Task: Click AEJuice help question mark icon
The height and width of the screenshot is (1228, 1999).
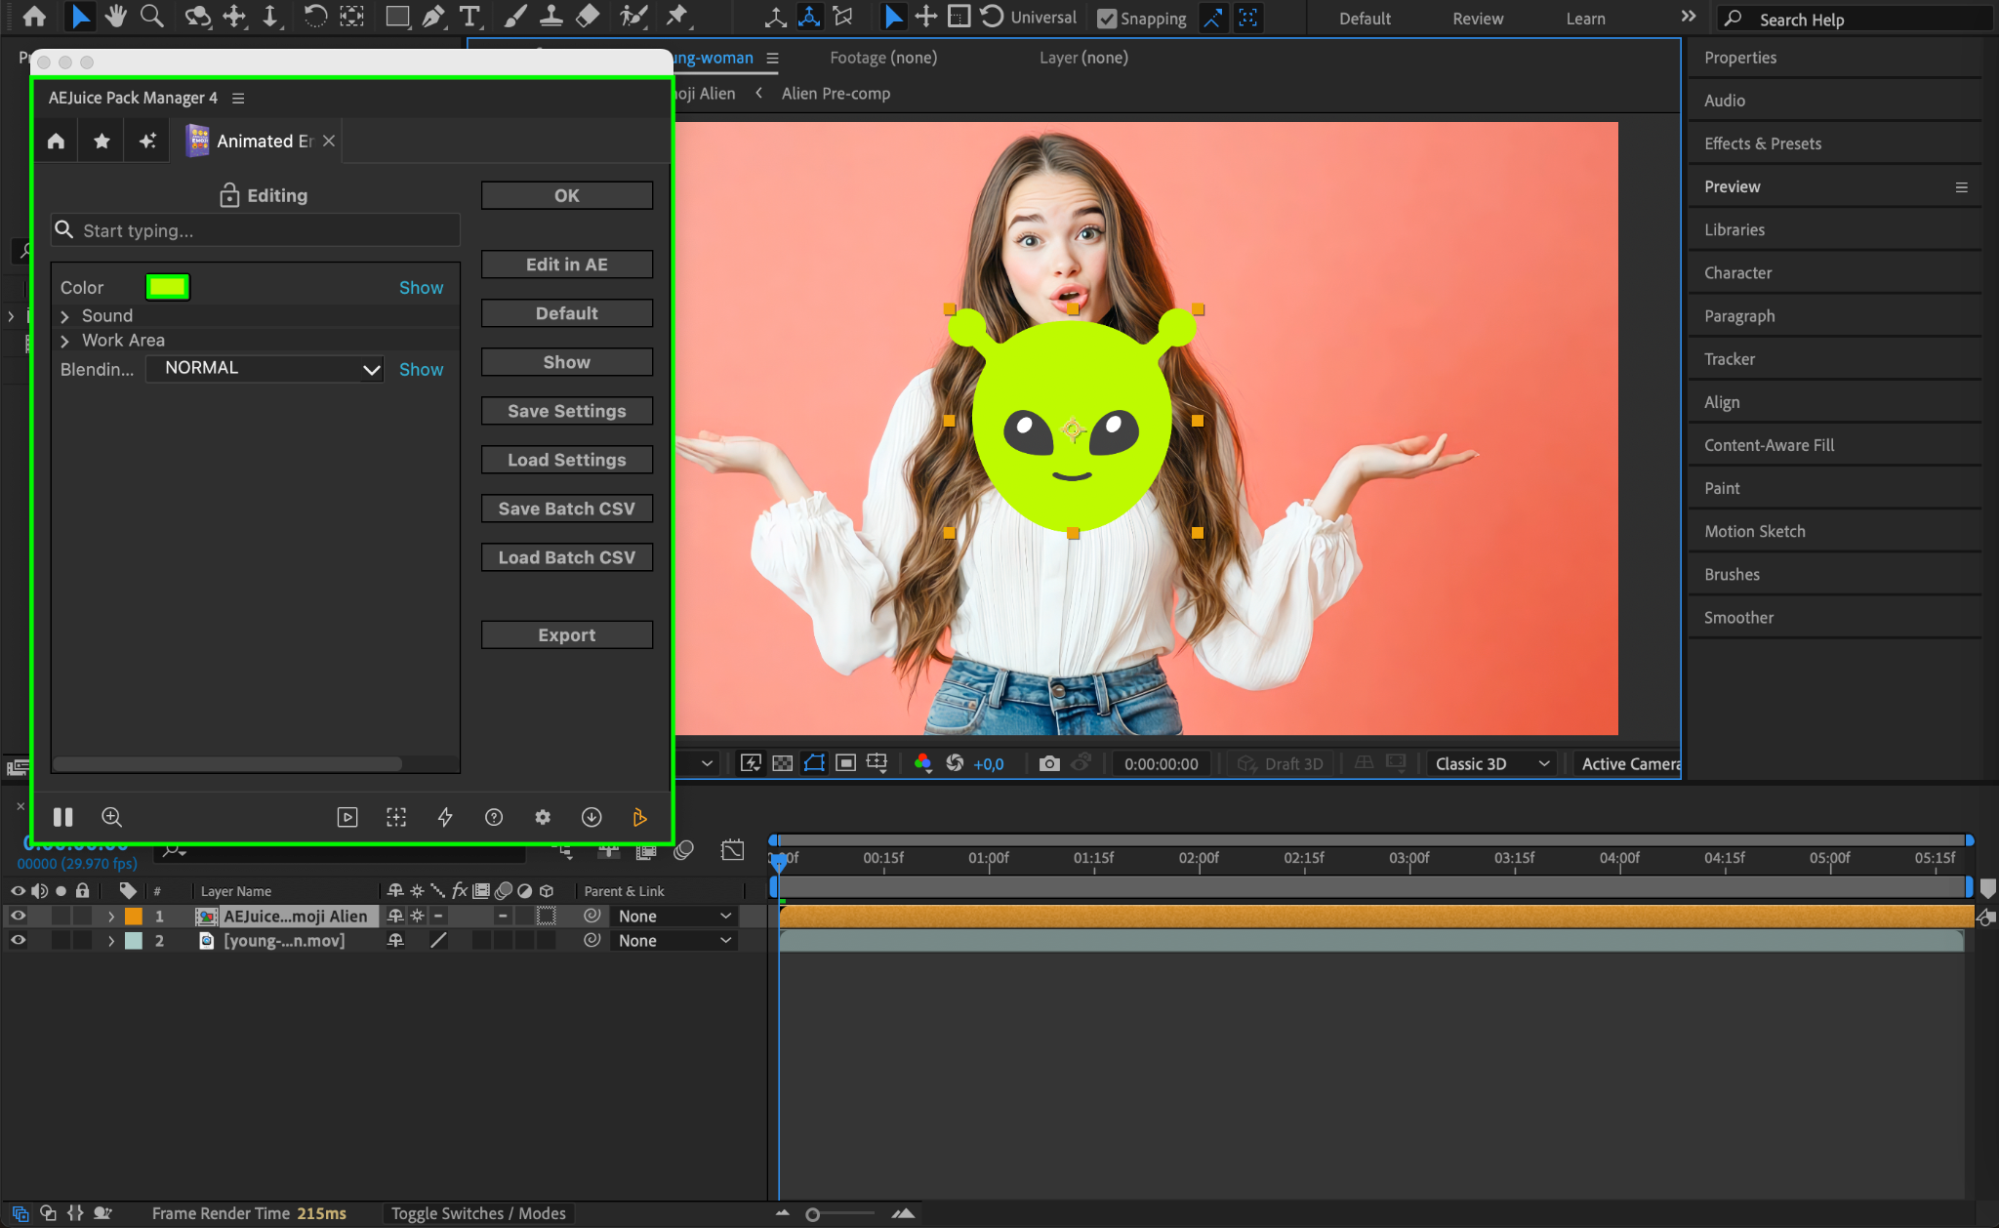Action: 494,817
